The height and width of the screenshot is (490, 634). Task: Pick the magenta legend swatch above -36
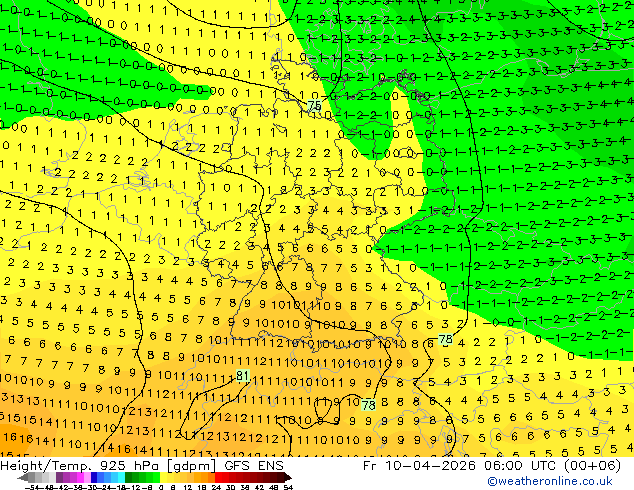point(80,477)
